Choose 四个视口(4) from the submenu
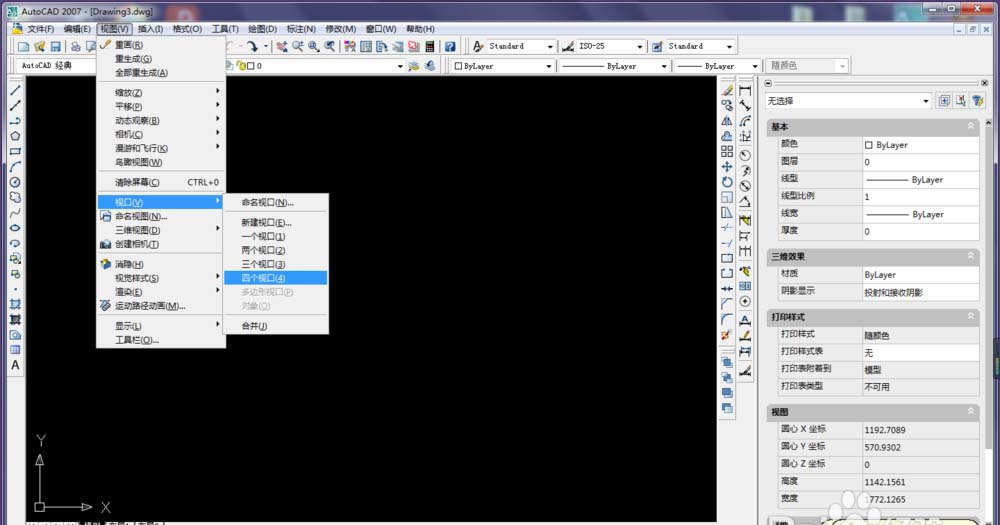 (x=264, y=278)
